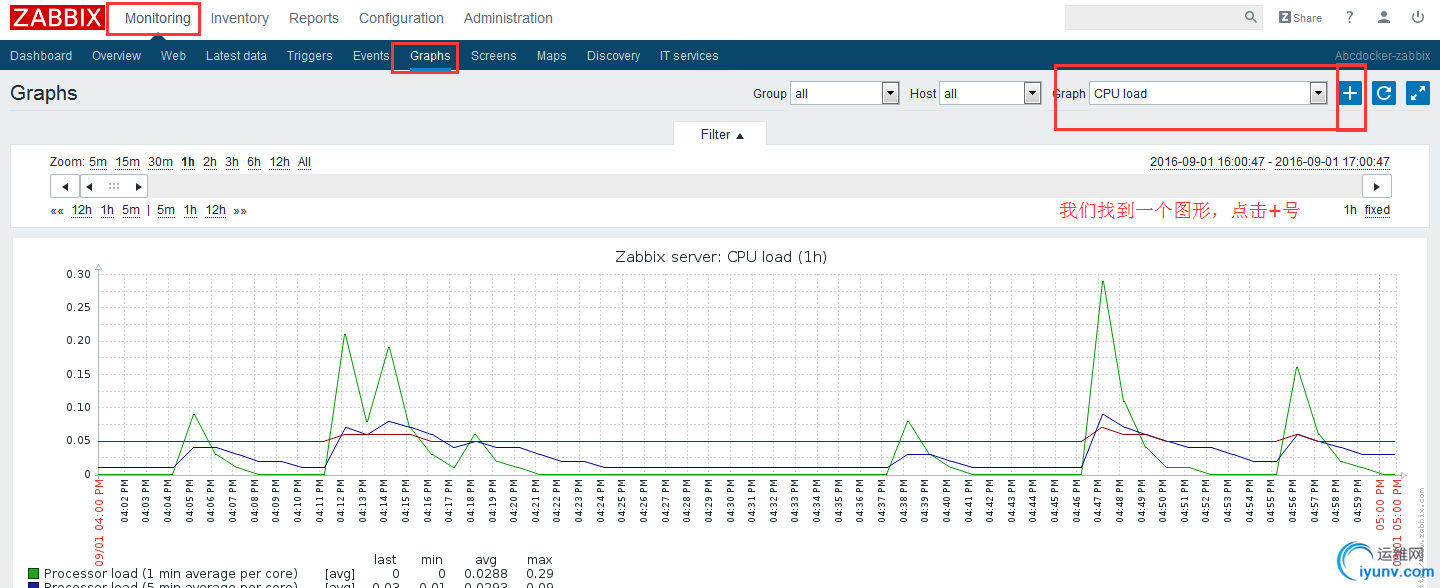Viewport: 1440px width, 588px height.
Task: Select the 6h zoom link
Action: point(254,162)
